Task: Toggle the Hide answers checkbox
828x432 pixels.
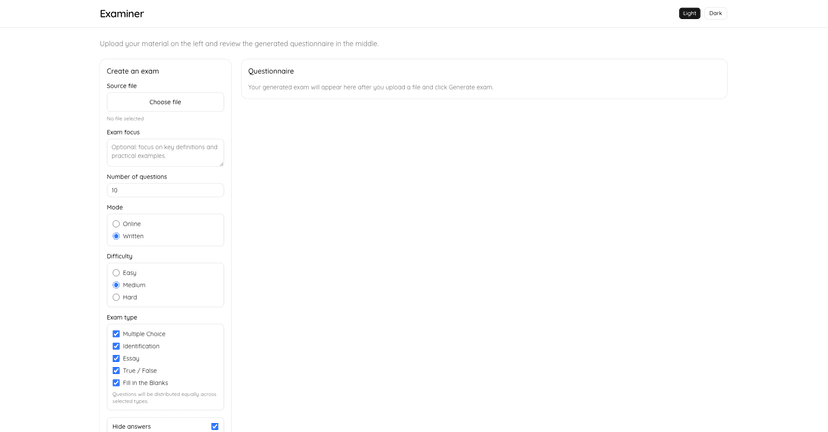Action: [214, 427]
